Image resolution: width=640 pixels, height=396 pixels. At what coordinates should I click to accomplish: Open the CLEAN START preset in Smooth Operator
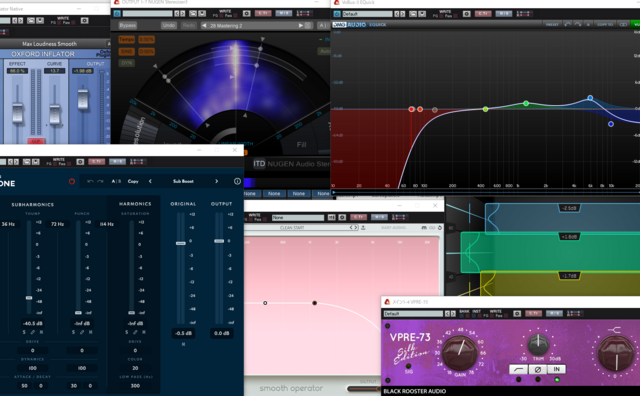[x=292, y=227]
